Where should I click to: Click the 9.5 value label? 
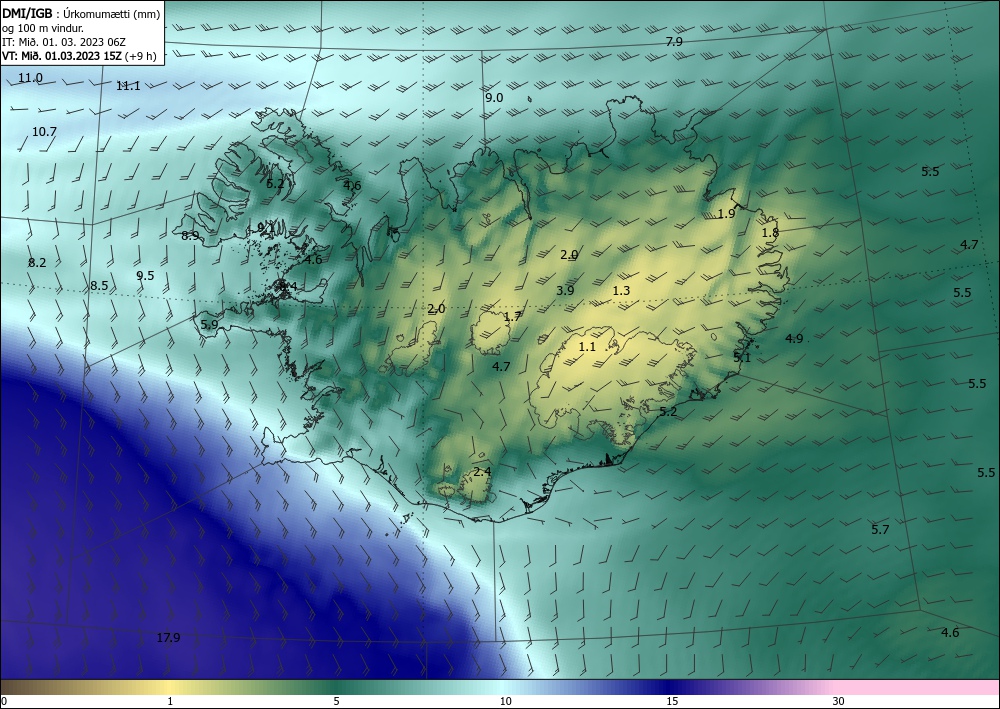(145, 276)
